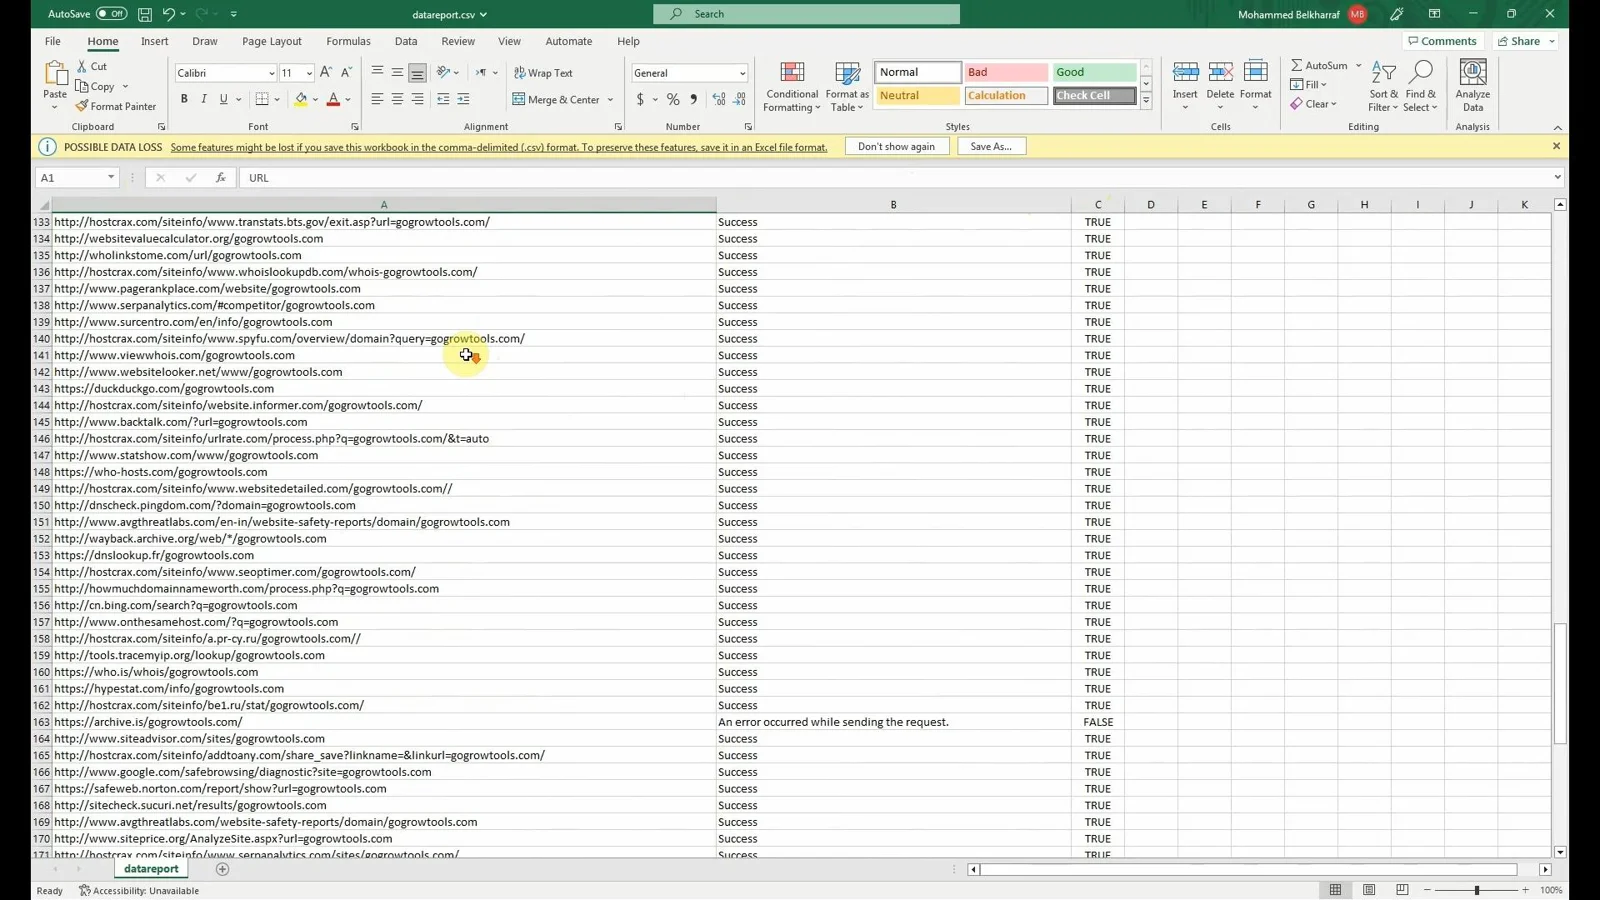Click Don't show again button
This screenshot has height=900, width=1600.
click(x=896, y=147)
